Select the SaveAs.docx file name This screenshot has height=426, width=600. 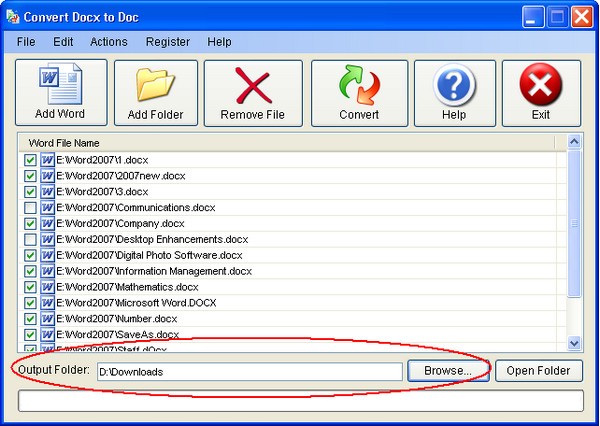coord(118,335)
